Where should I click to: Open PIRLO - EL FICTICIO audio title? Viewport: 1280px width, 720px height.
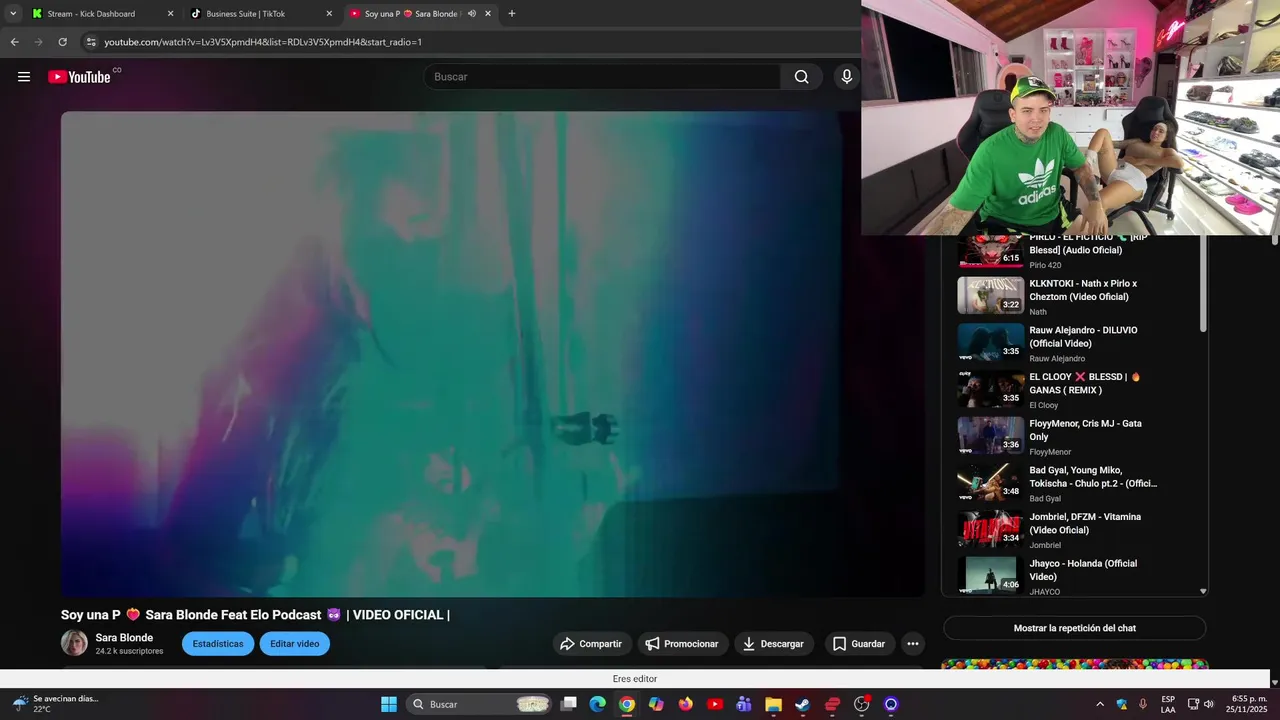(1088, 244)
